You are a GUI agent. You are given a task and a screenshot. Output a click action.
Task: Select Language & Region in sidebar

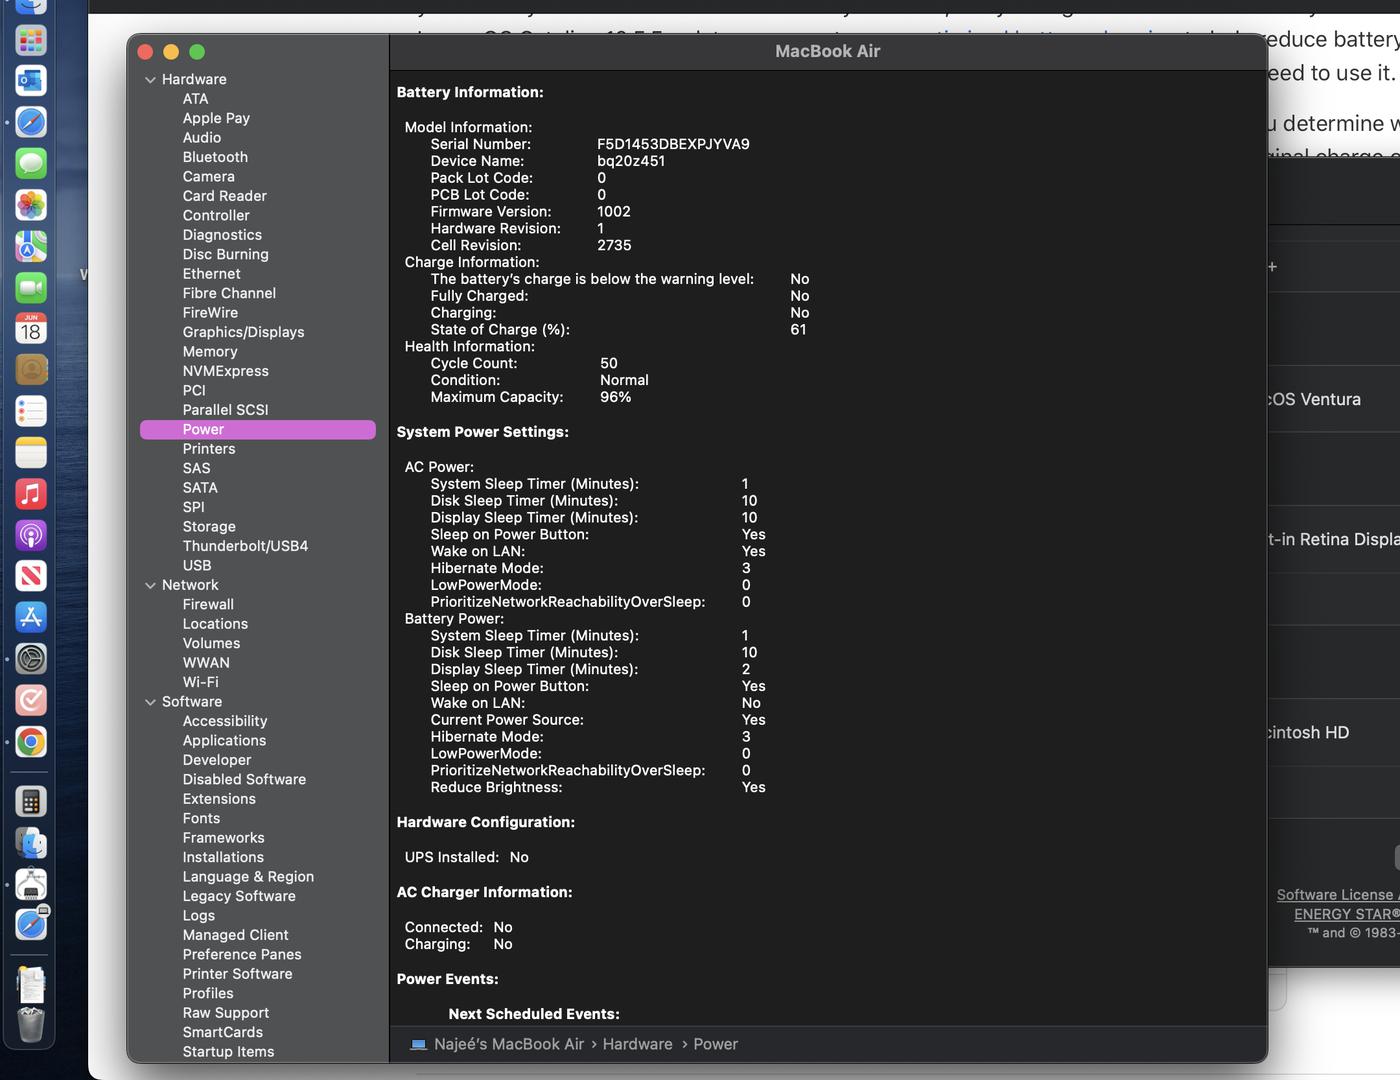tap(248, 877)
